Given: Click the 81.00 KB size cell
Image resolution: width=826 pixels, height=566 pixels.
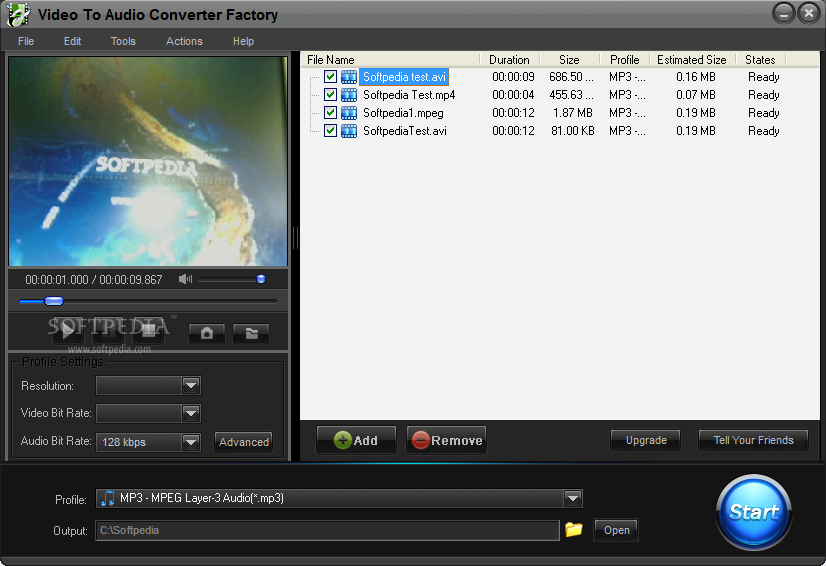Looking at the screenshot, I should click(573, 131).
